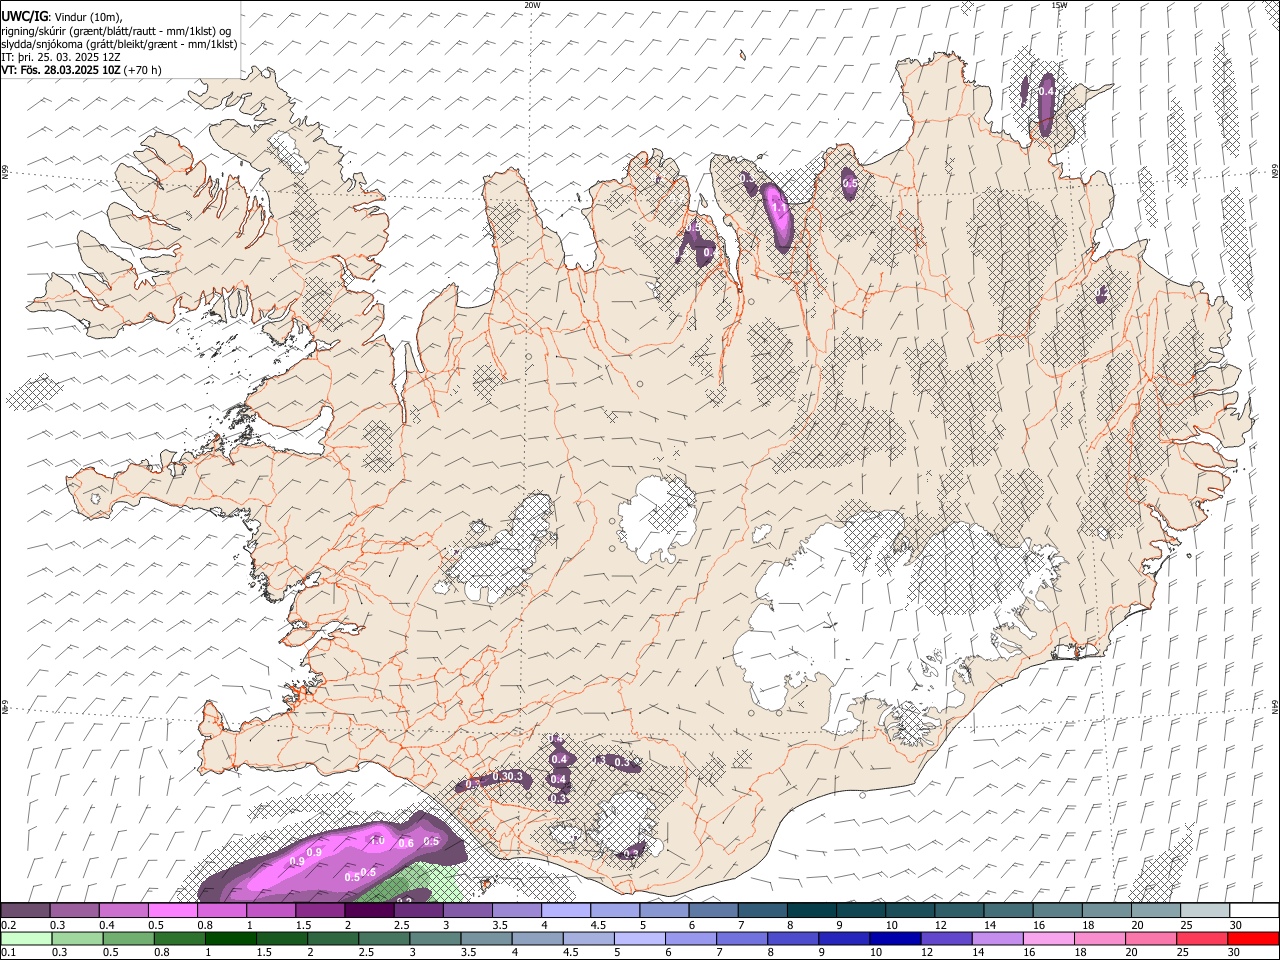Select the valid time "VT: Fös. 28.03.2025 10Z"
This screenshot has width=1280, height=960.
pos(61,70)
